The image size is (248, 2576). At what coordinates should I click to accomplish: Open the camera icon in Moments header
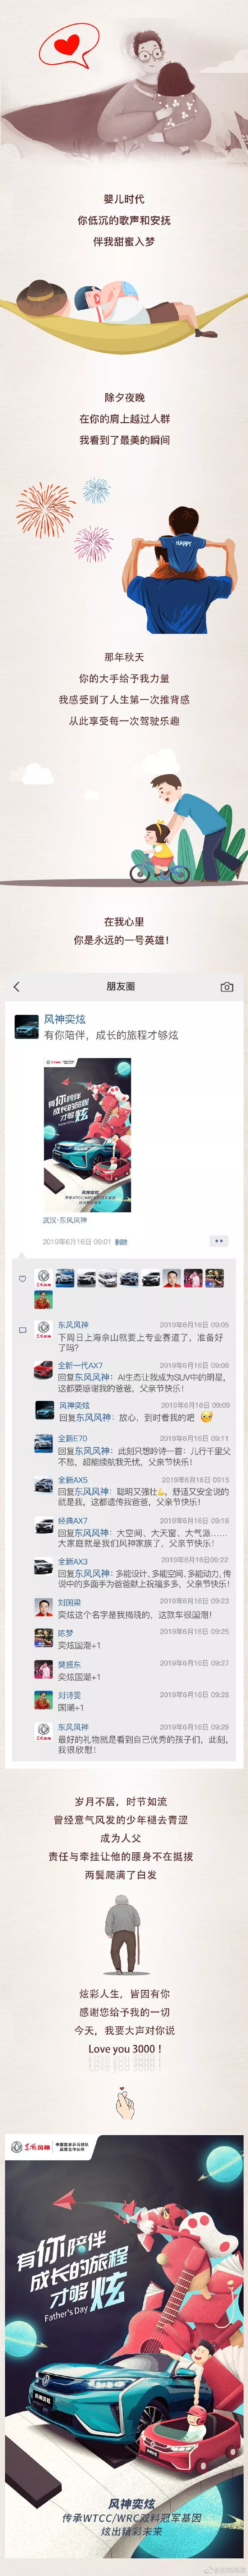[x=227, y=986]
